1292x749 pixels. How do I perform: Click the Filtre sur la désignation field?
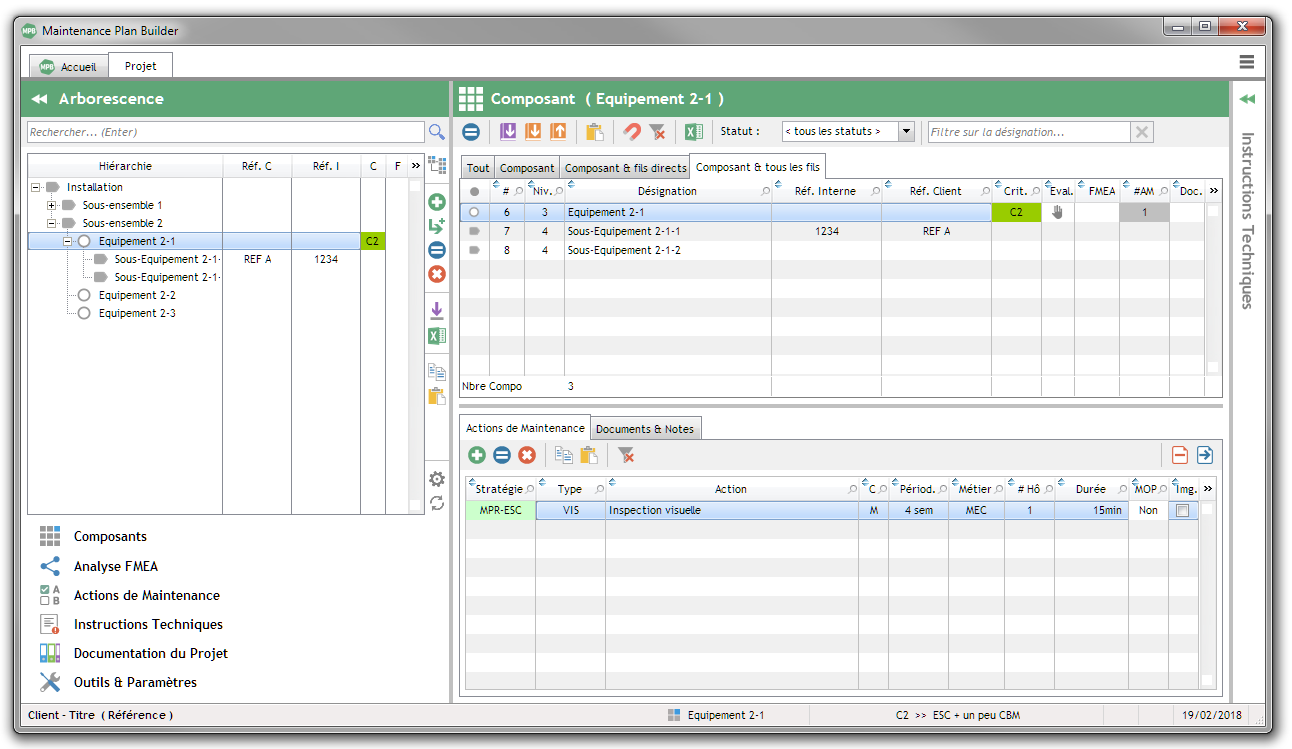tap(1029, 132)
